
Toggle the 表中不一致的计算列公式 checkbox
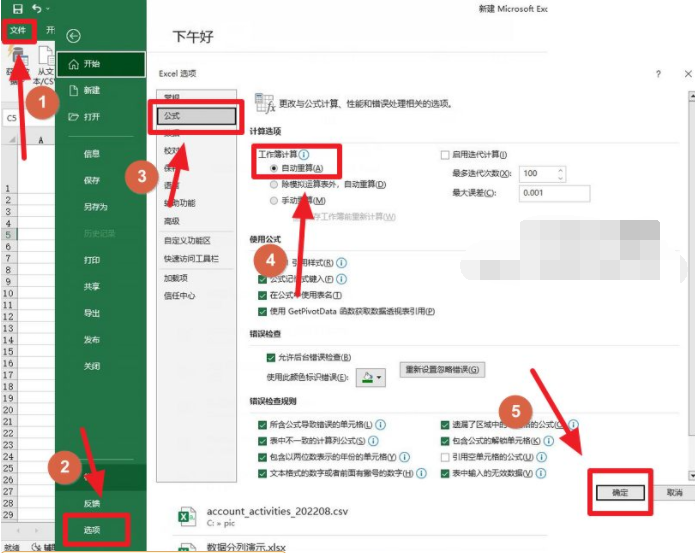(262, 441)
